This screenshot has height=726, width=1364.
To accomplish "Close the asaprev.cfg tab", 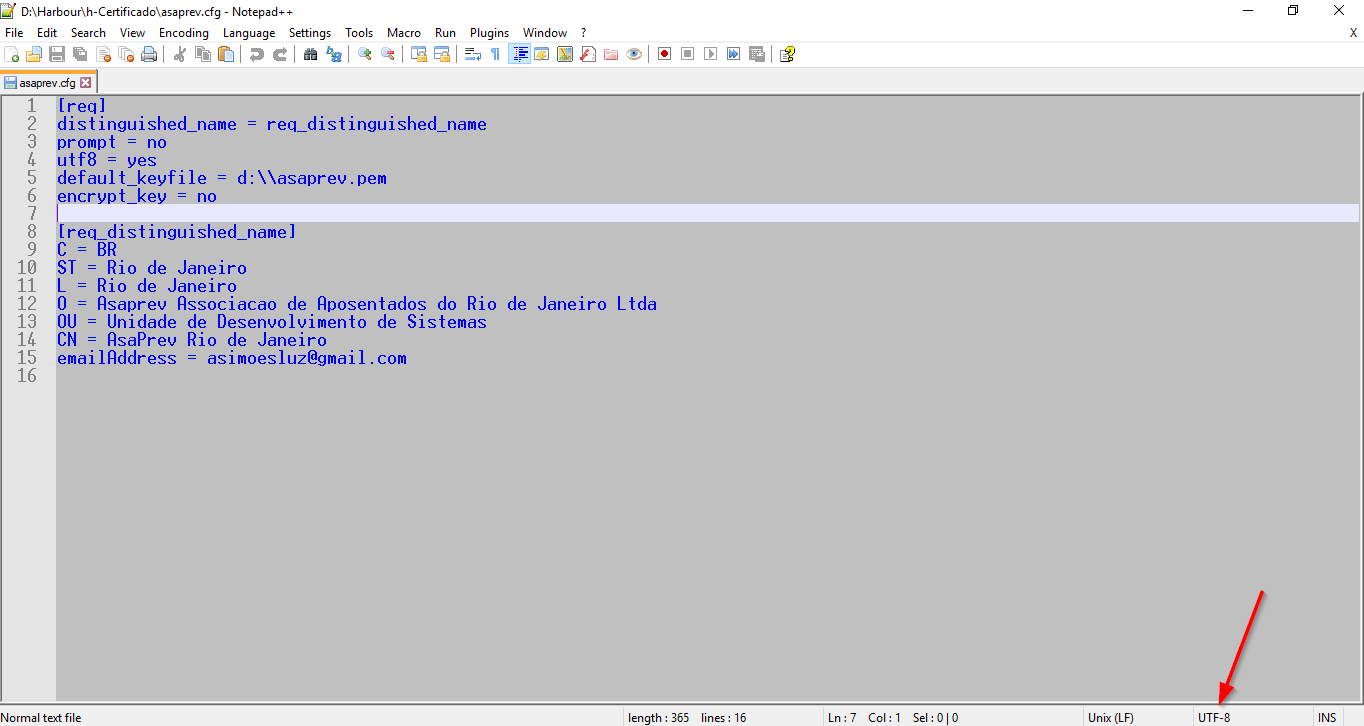I will (x=86, y=83).
